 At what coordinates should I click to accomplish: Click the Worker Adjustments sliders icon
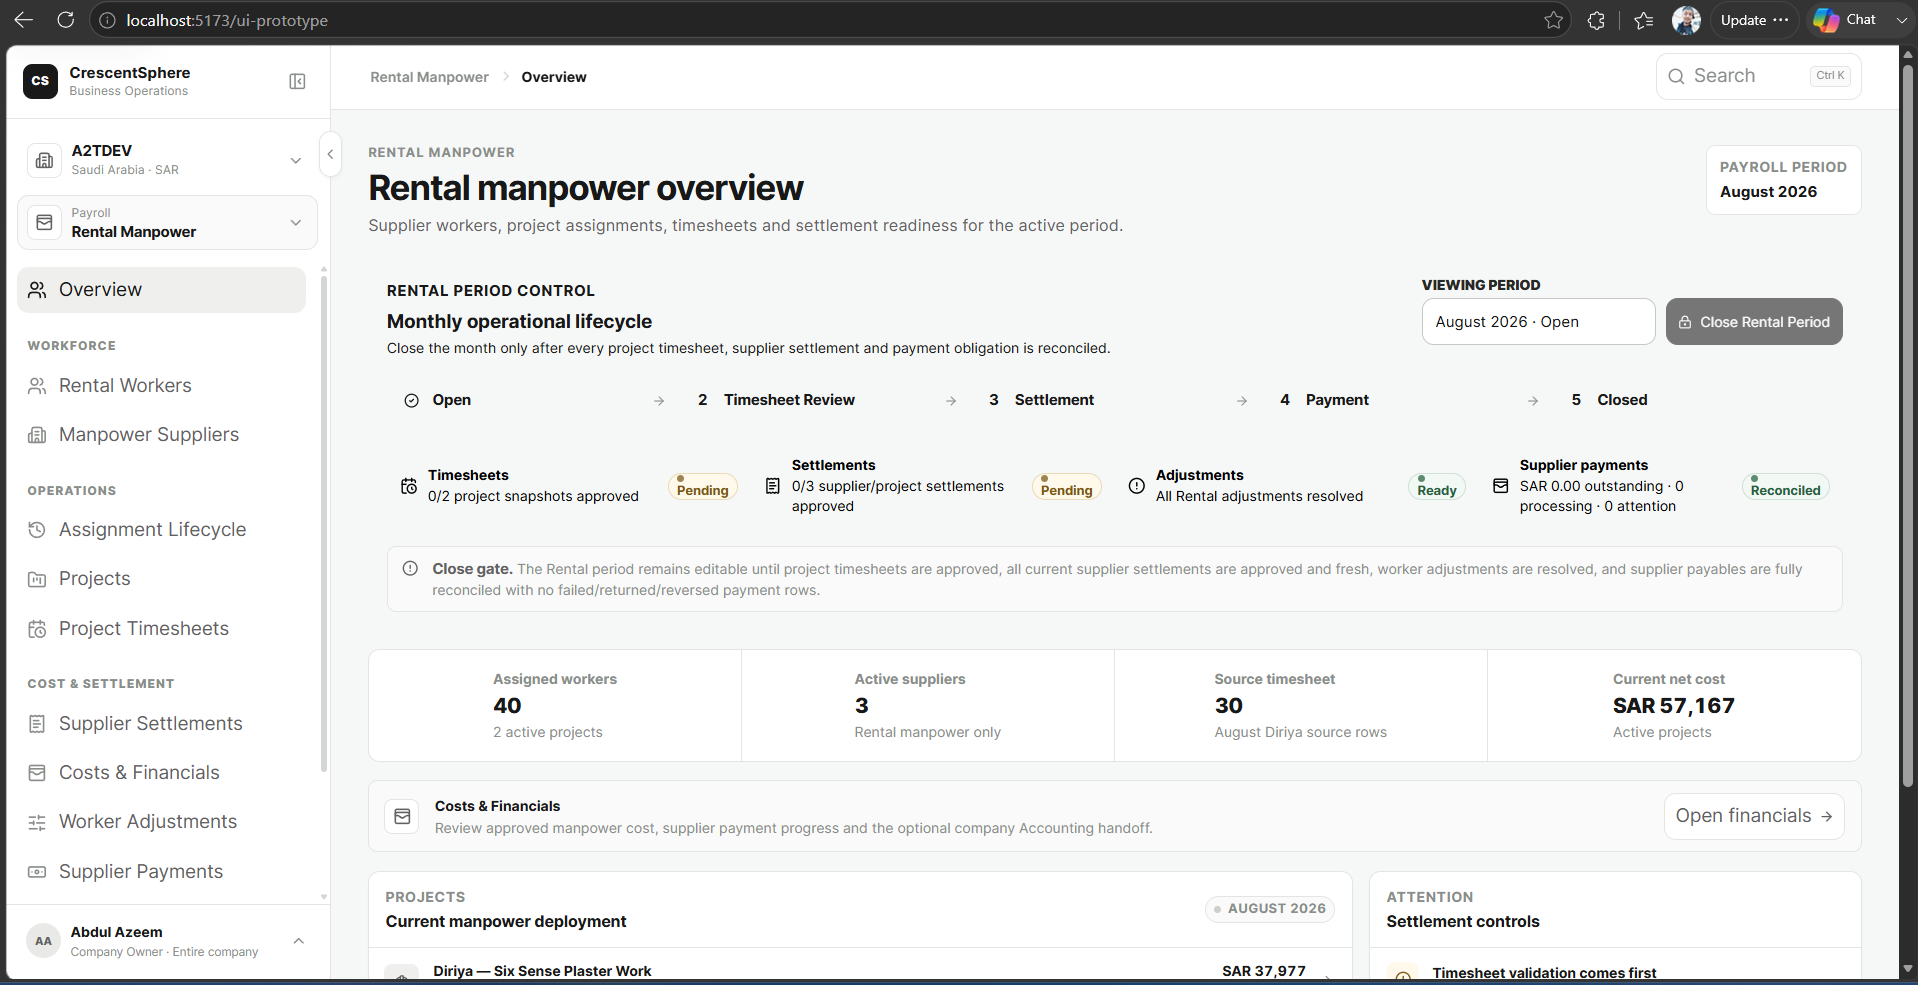pos(37,822)
